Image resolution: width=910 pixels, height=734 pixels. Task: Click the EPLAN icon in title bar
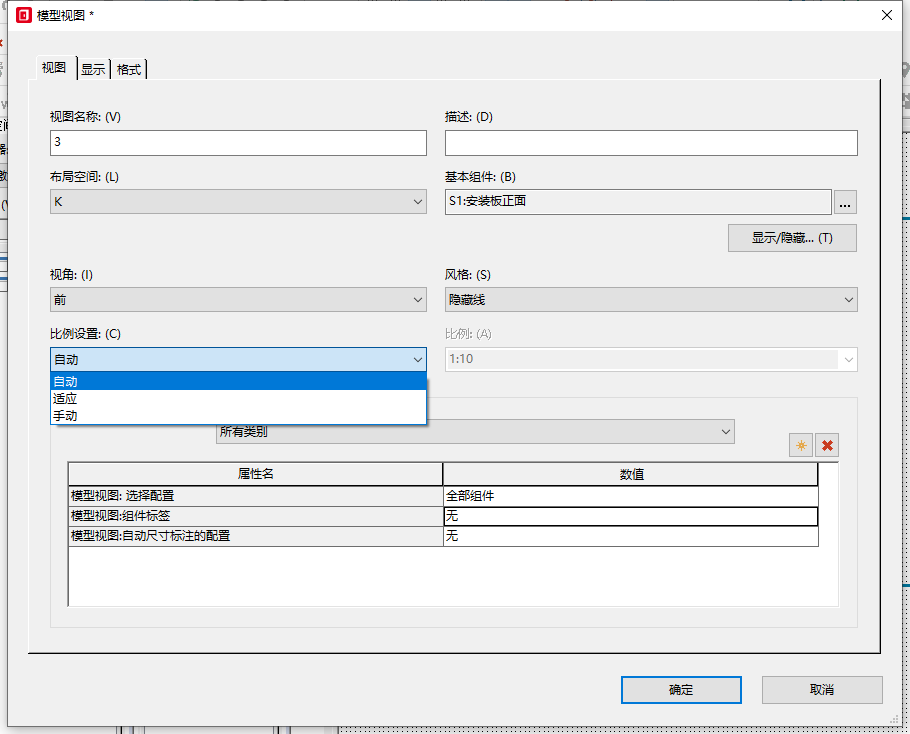(23, 15)
